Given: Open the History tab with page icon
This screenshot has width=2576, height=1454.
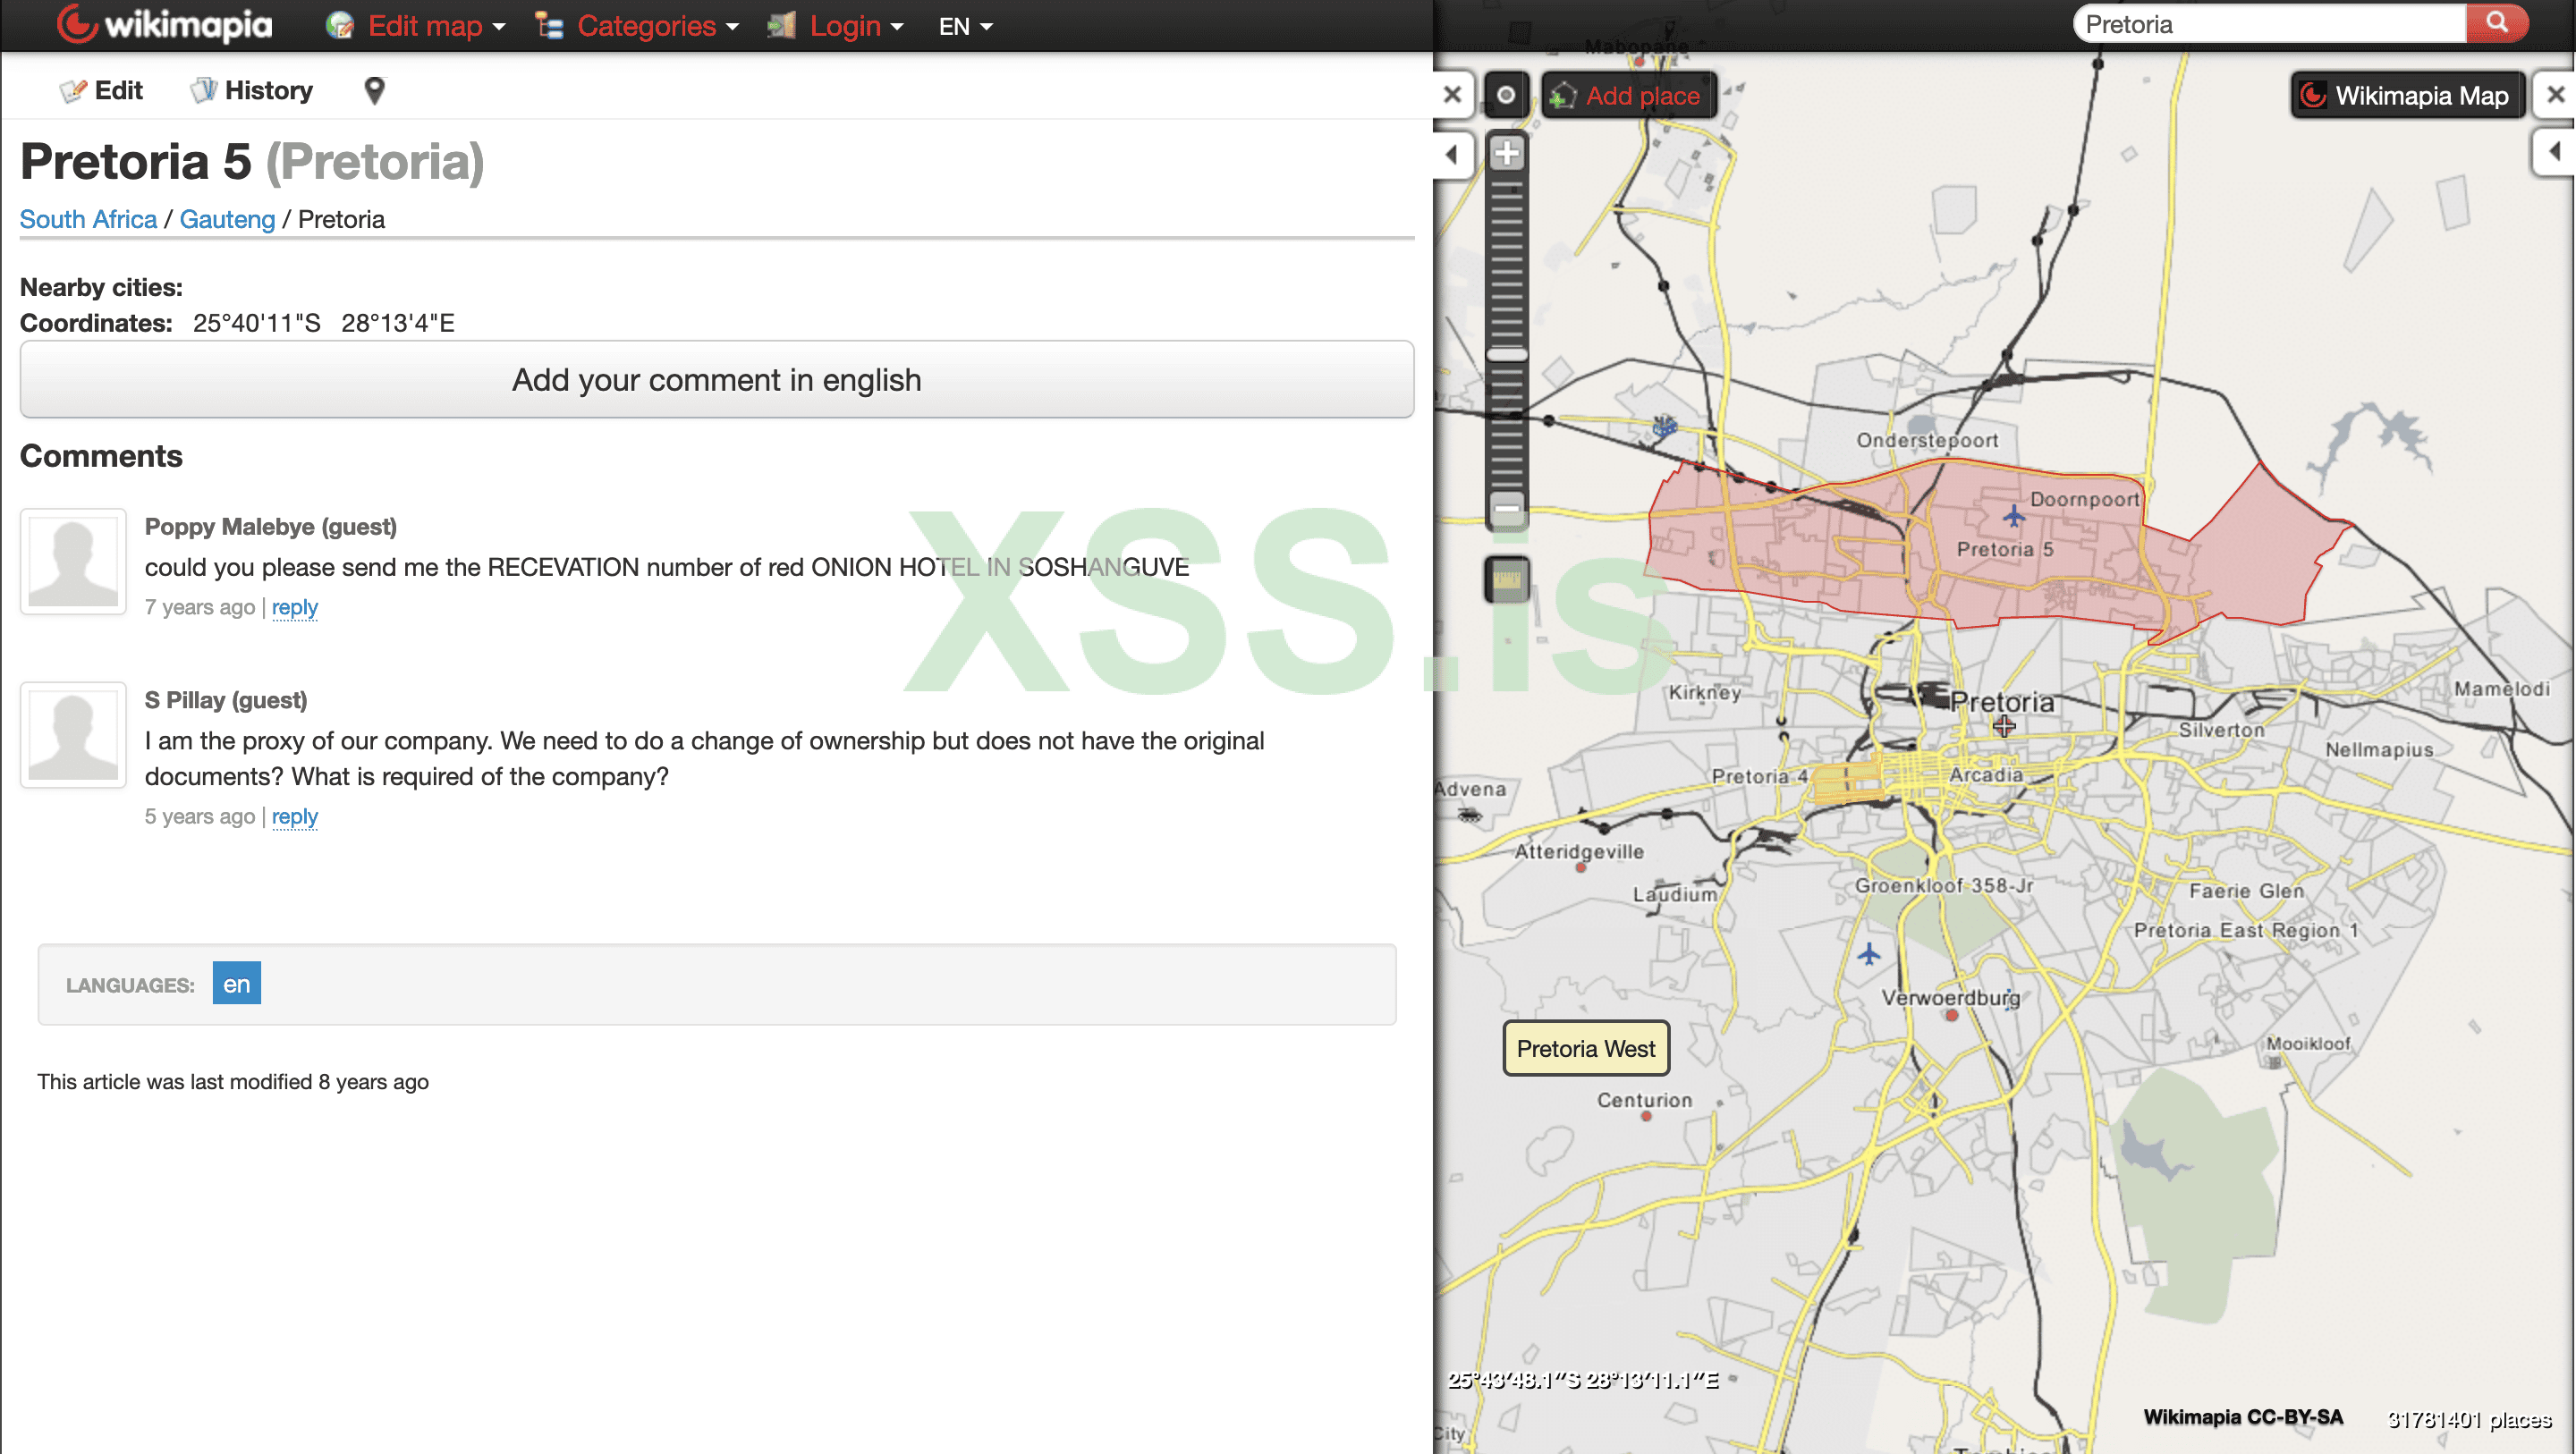Looking at the screenshot, I should point(252,91).
